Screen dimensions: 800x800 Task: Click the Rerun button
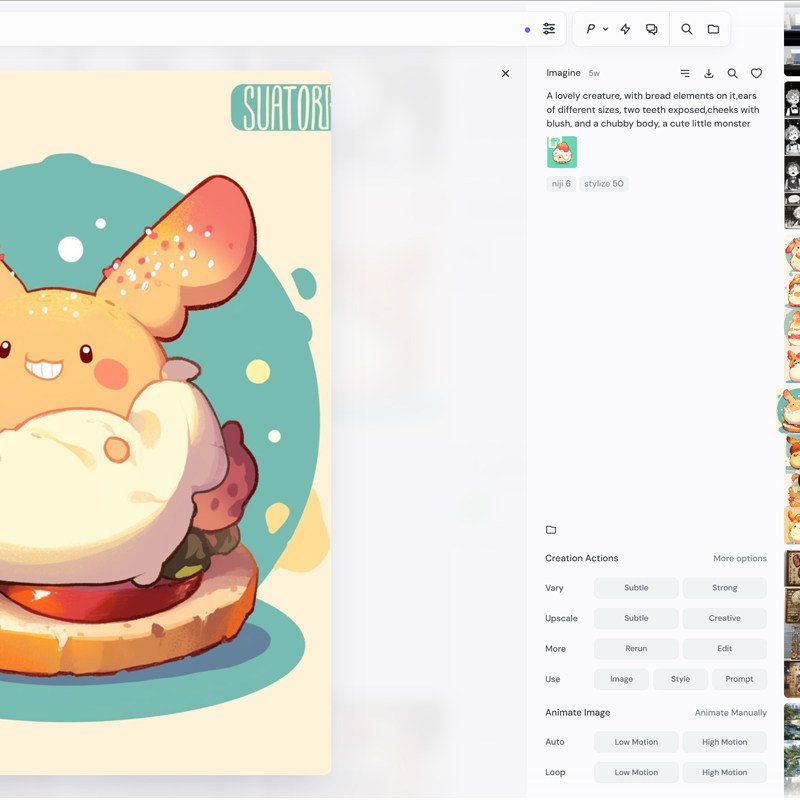(636, 648)
